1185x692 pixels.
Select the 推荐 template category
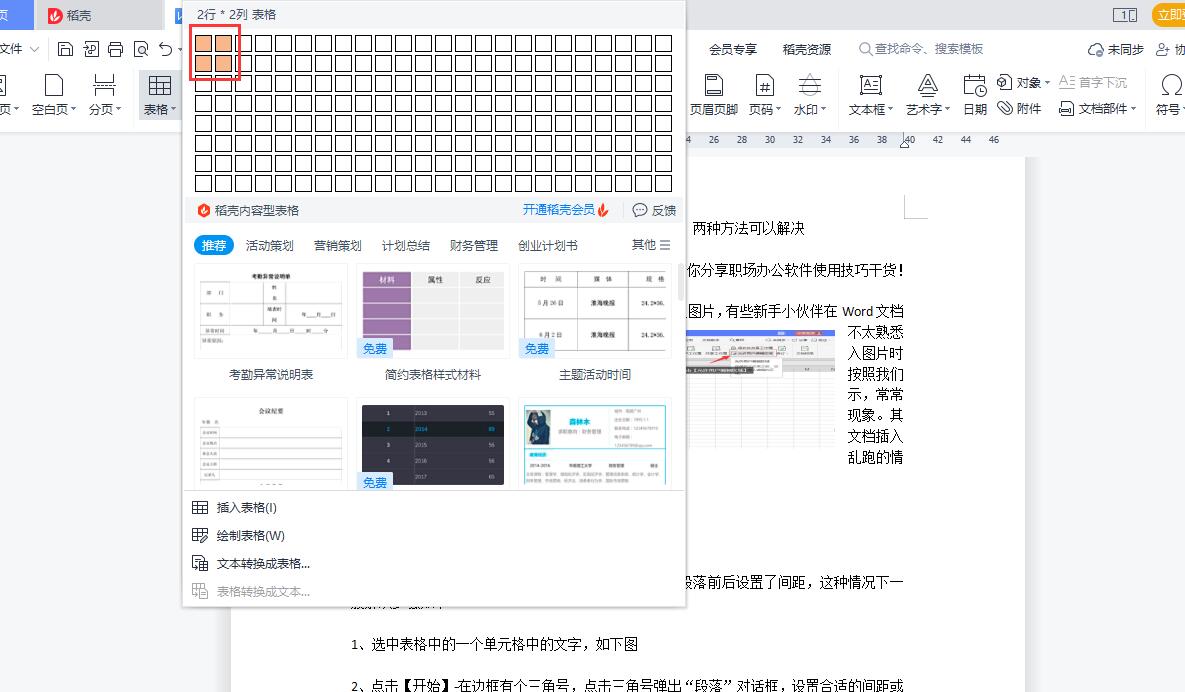point(214,246)
